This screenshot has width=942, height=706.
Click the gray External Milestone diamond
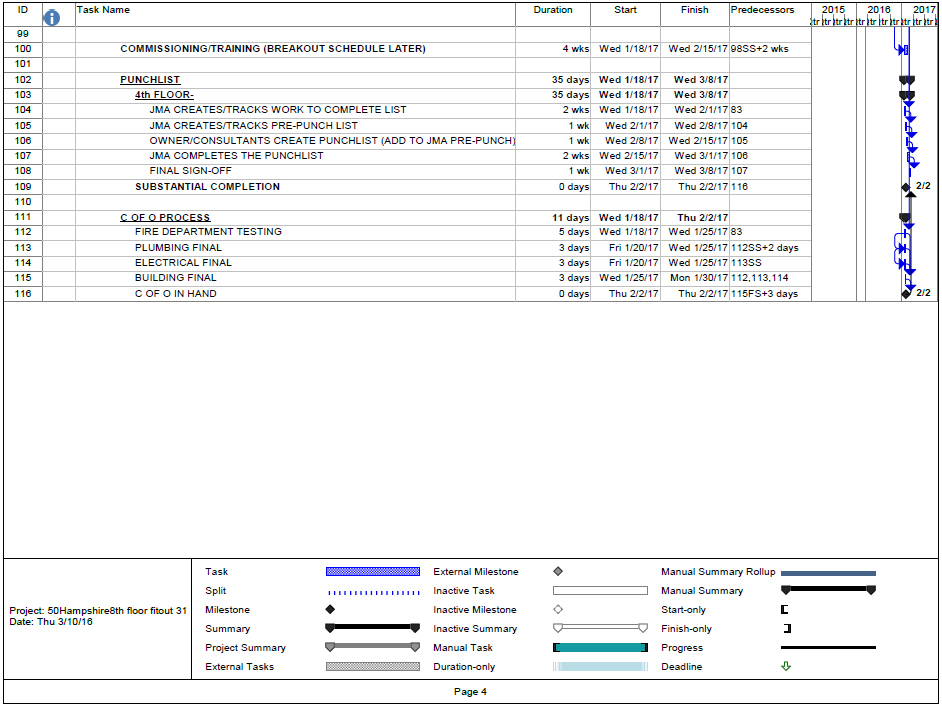(x=558, y=571)
